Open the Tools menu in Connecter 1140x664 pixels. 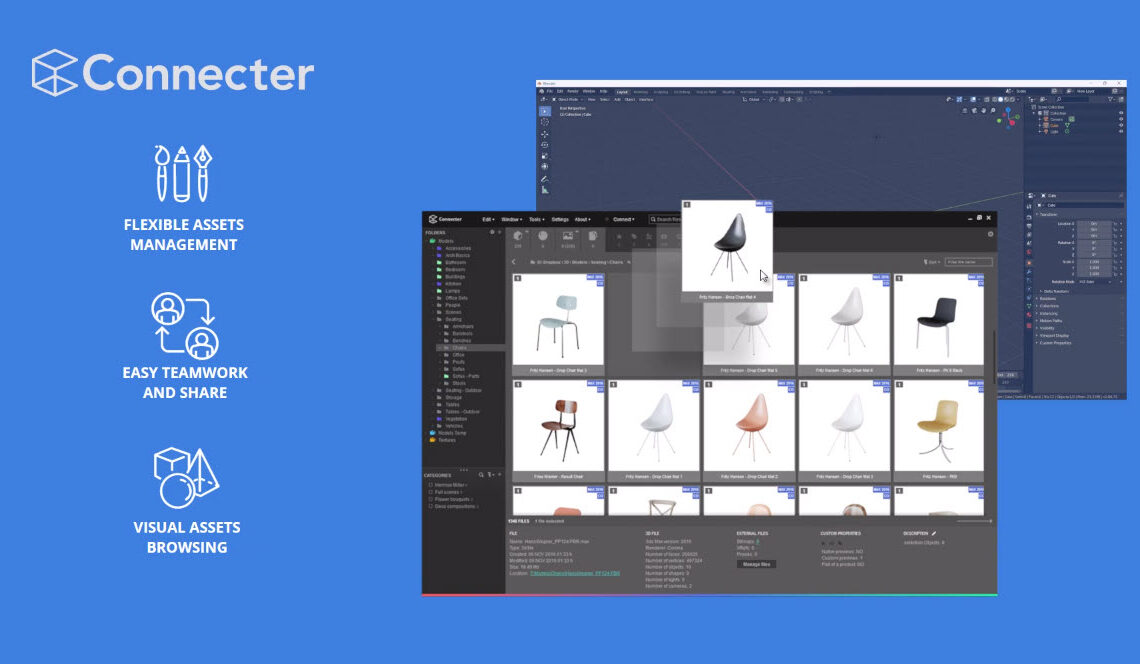[536, 219]
